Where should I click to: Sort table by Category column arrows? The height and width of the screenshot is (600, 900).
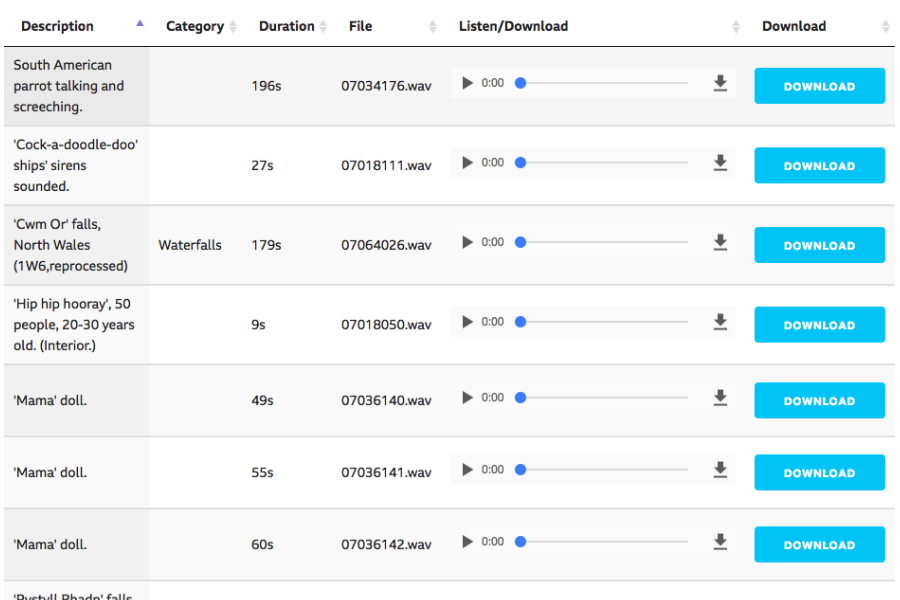pyautogui.click(x=233, y=27)
